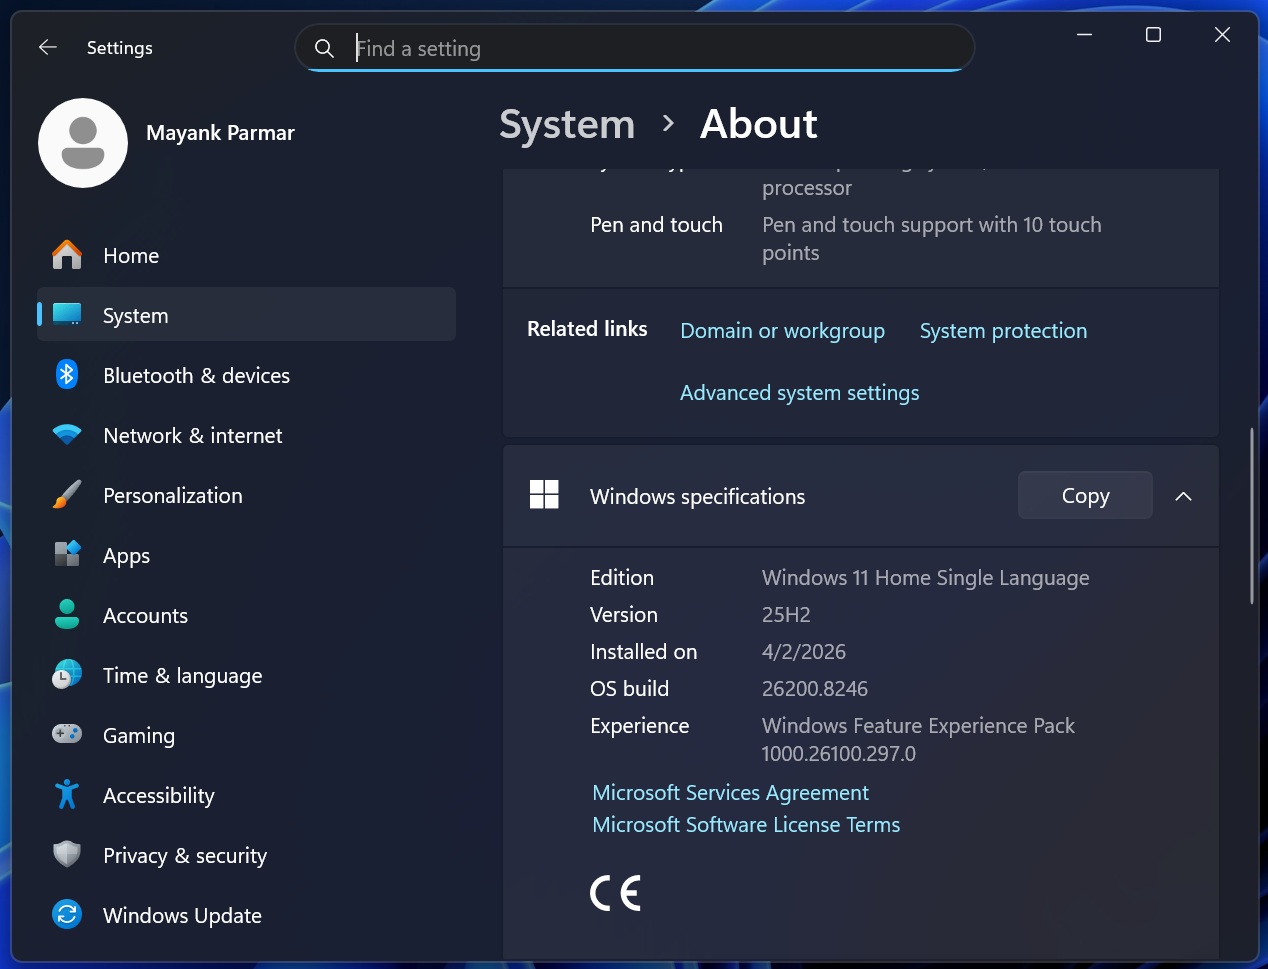Open Time & language settings

point(246,675)
